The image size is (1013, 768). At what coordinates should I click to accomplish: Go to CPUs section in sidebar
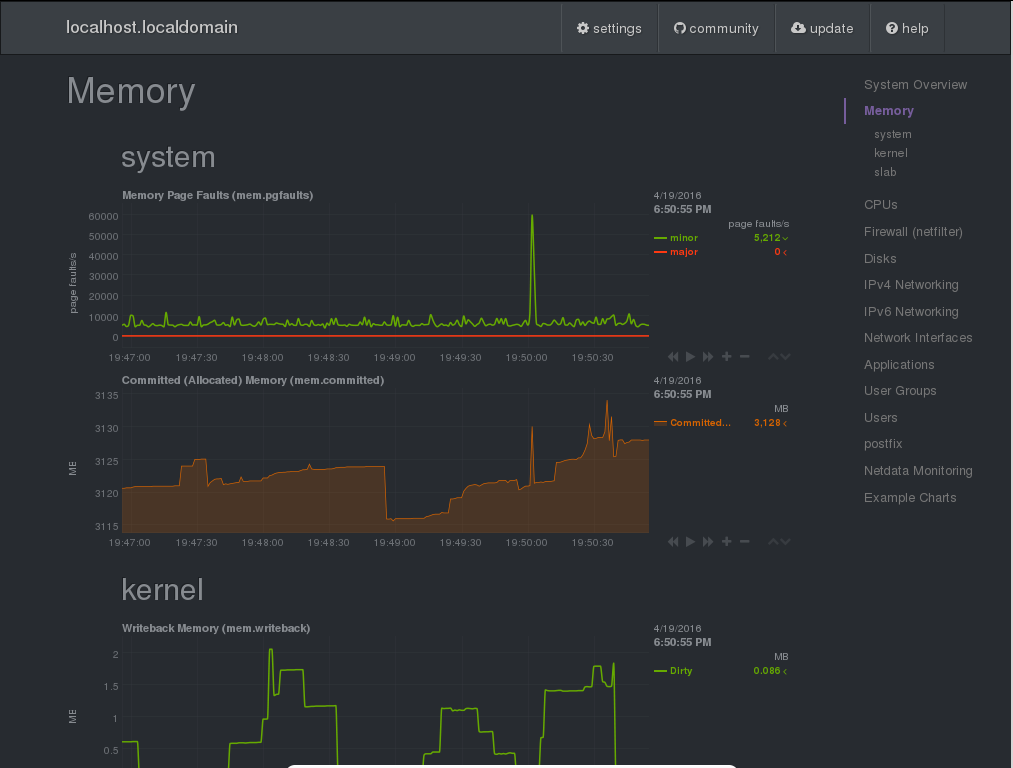coord(880,205)
